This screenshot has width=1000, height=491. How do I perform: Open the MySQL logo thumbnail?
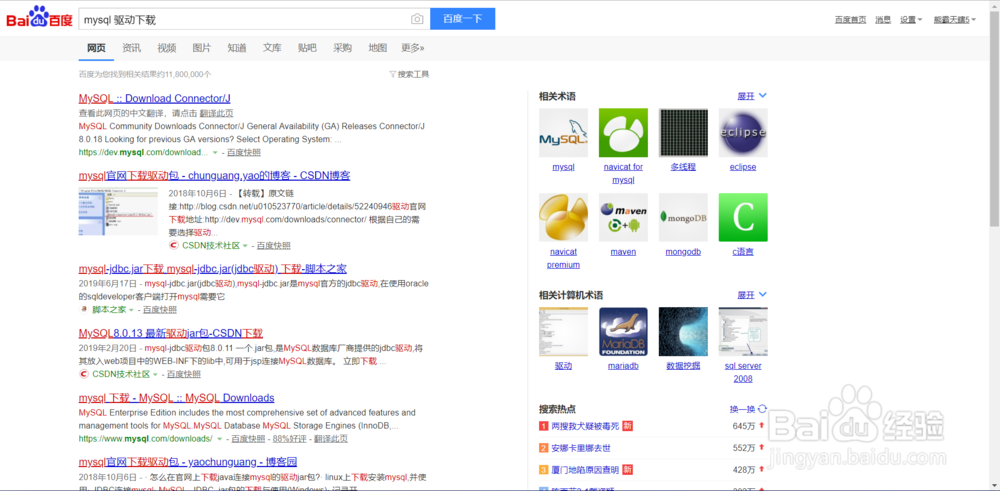pos(563,133)
